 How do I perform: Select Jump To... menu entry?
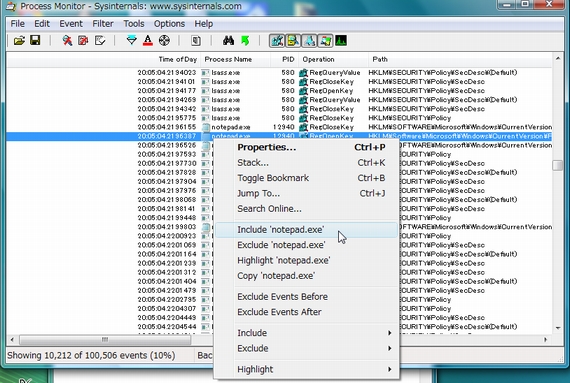coord(306,193)
